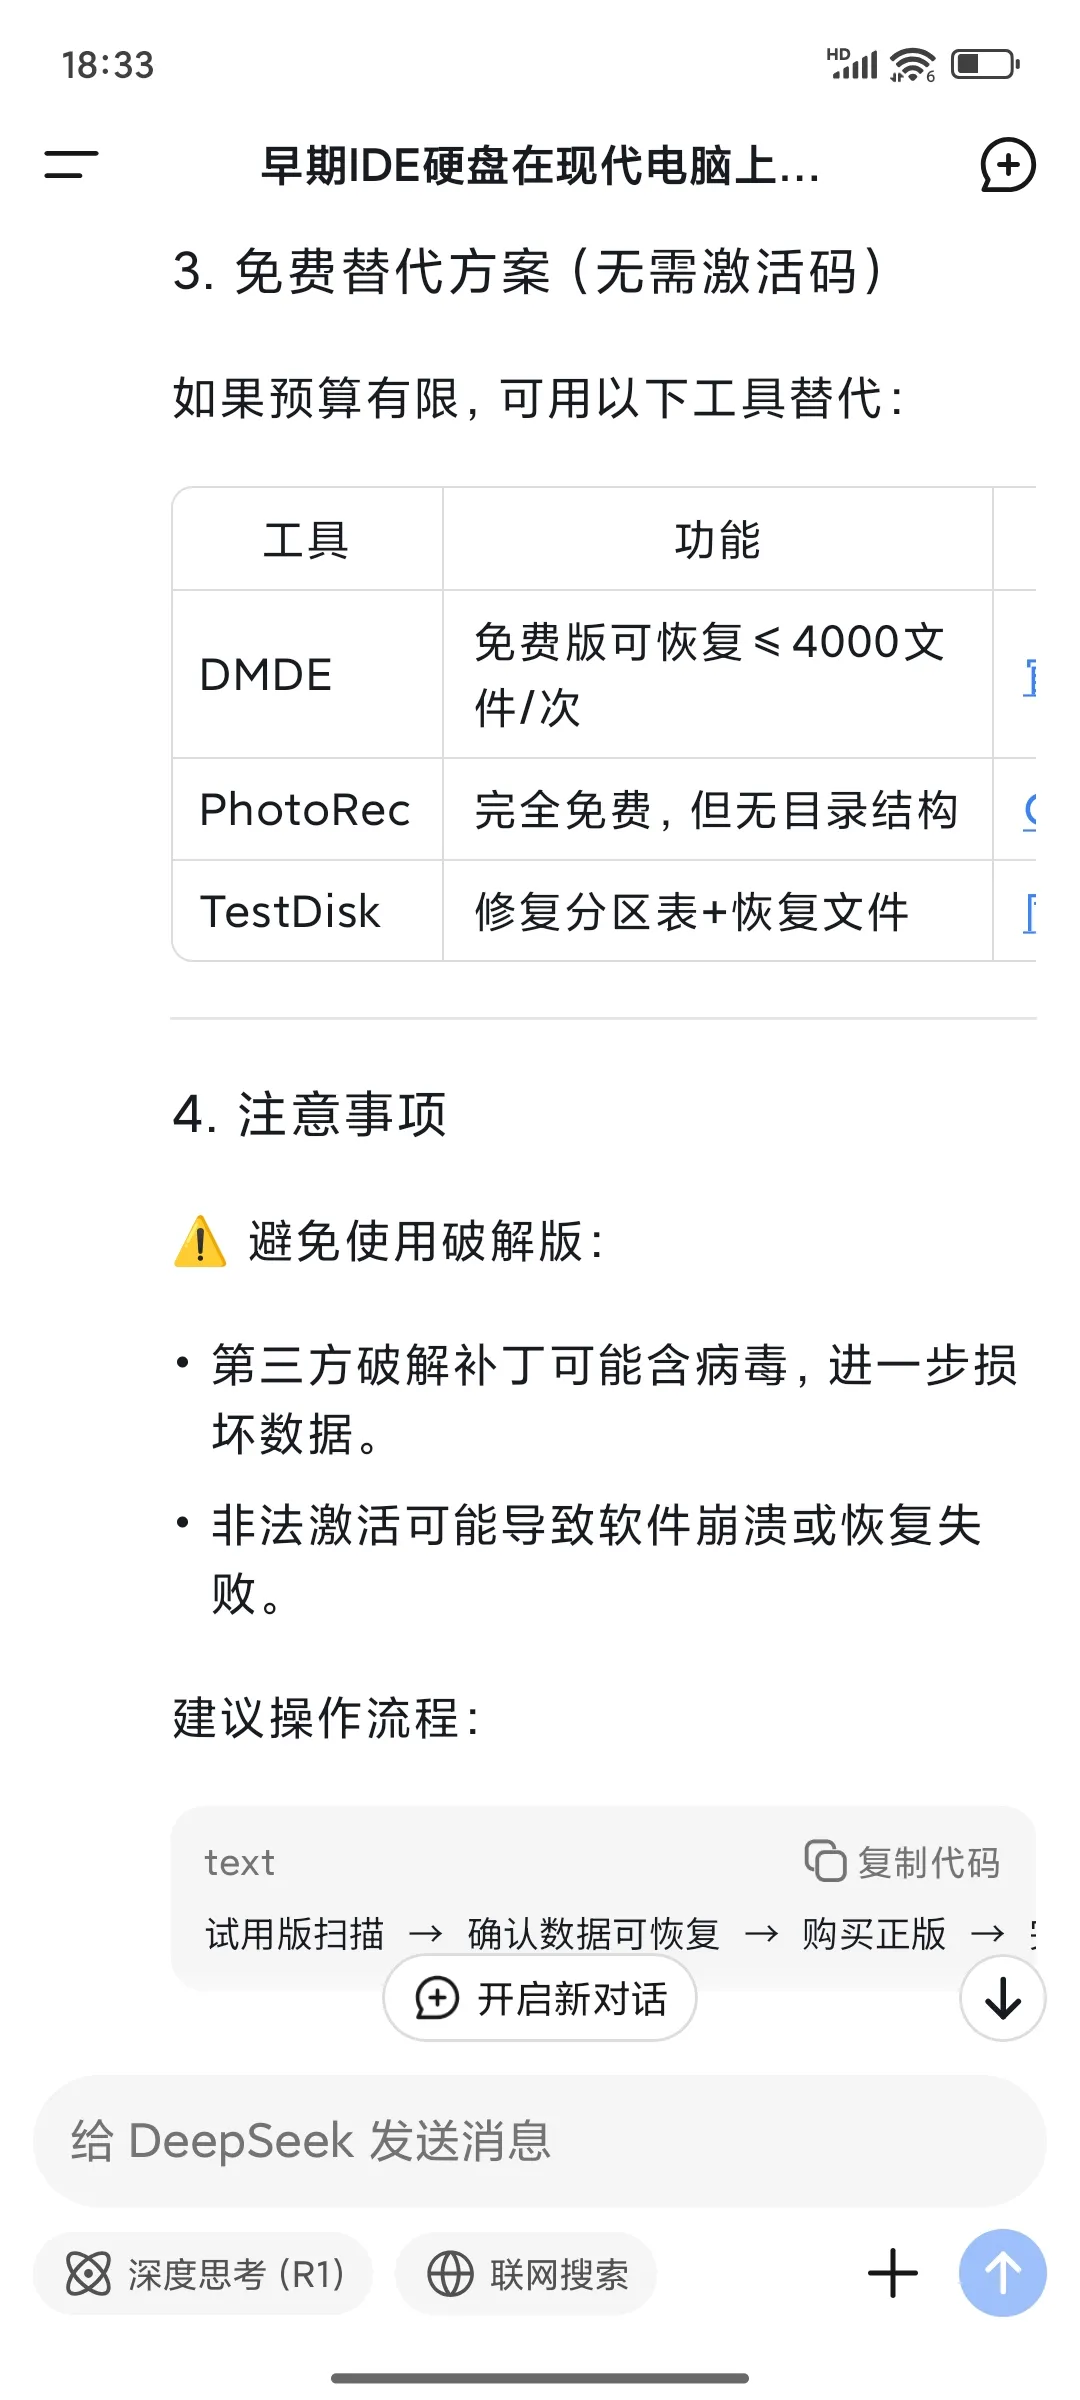This screenshot has height=2400, width=1080.
Task: Open attachments with the plus icon
Action: pos(892,2273)
